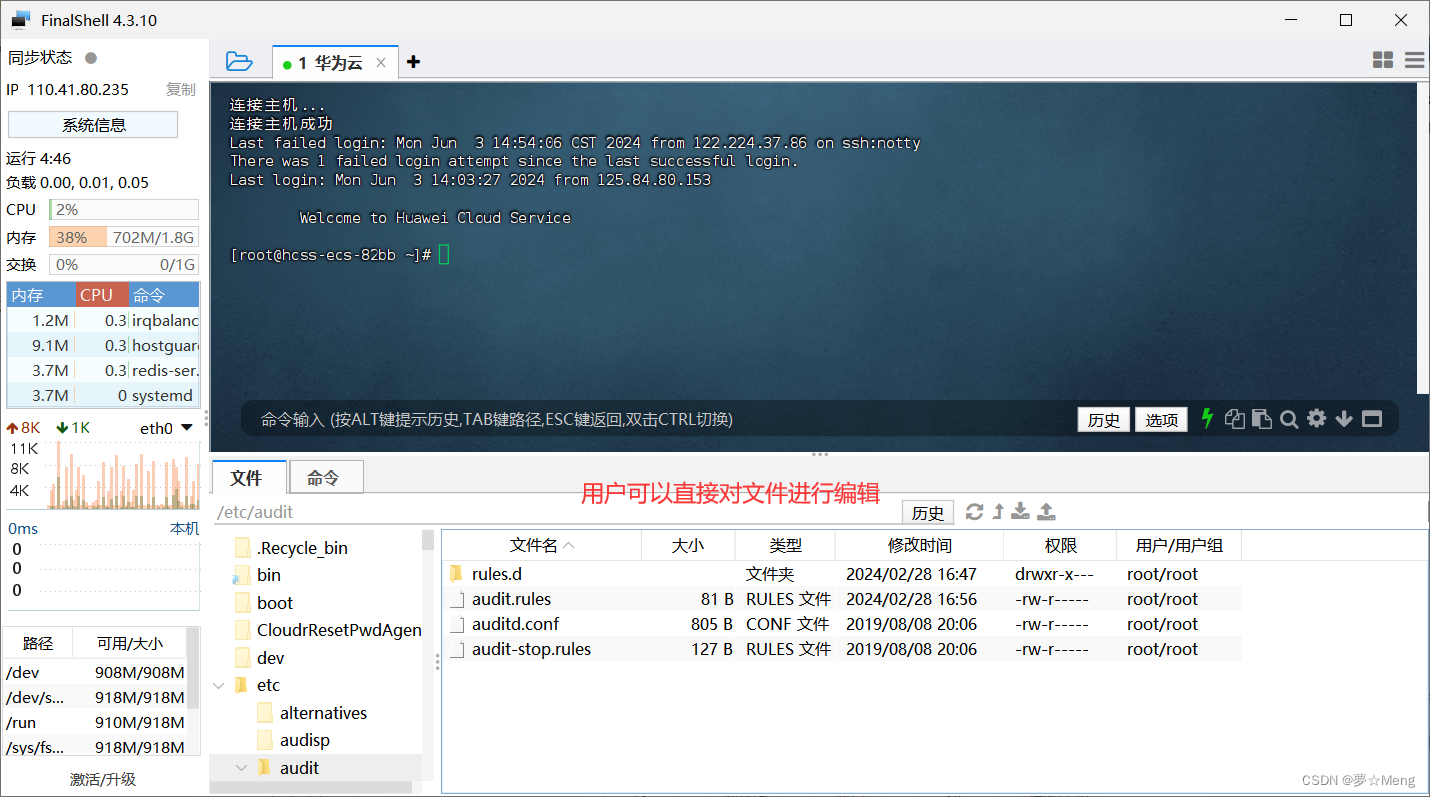1430x797 pixels.
Task: Expand the eth0 network interface dropdown
Action: pyautogui.click(x=188, y=427)
